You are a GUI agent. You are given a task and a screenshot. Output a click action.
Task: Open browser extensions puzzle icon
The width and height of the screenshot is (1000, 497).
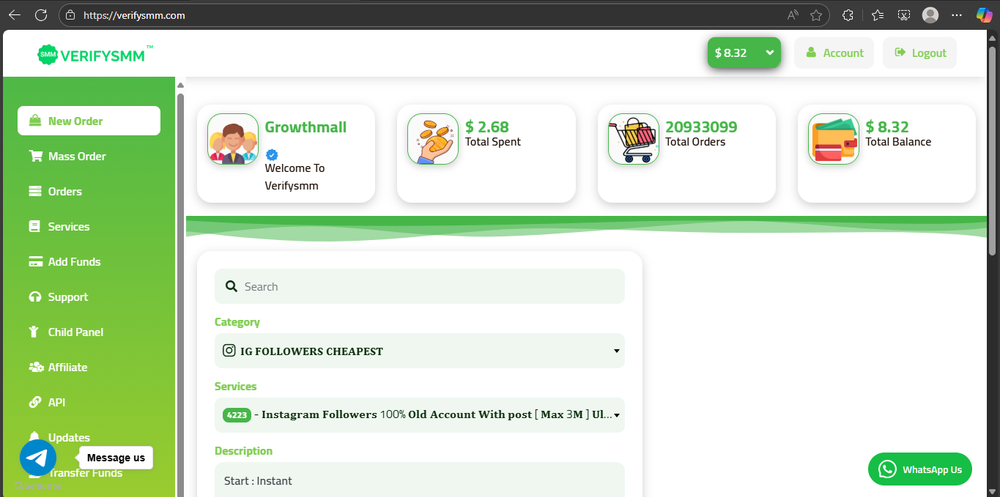coord(848,15)
